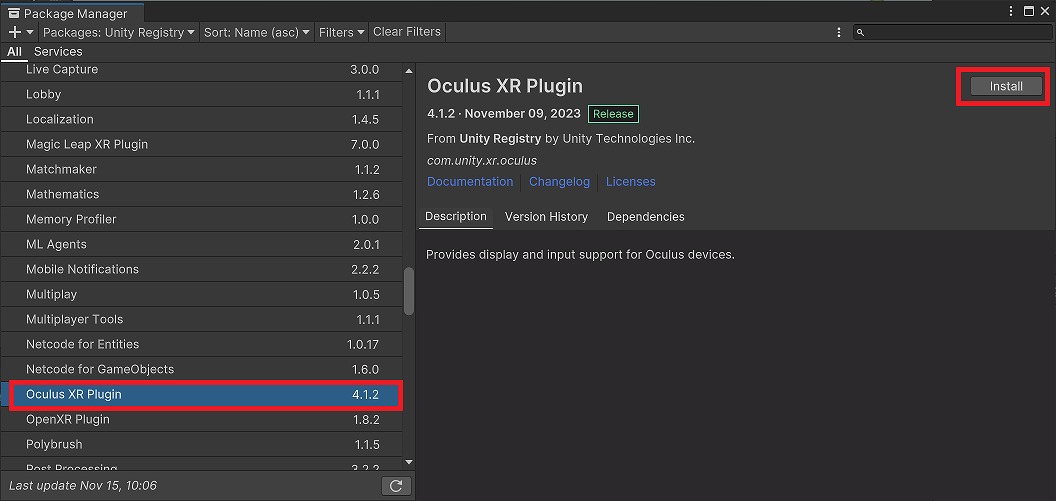Switch to the Services tab
The image size is (1056, 501).
click(58, 52)
